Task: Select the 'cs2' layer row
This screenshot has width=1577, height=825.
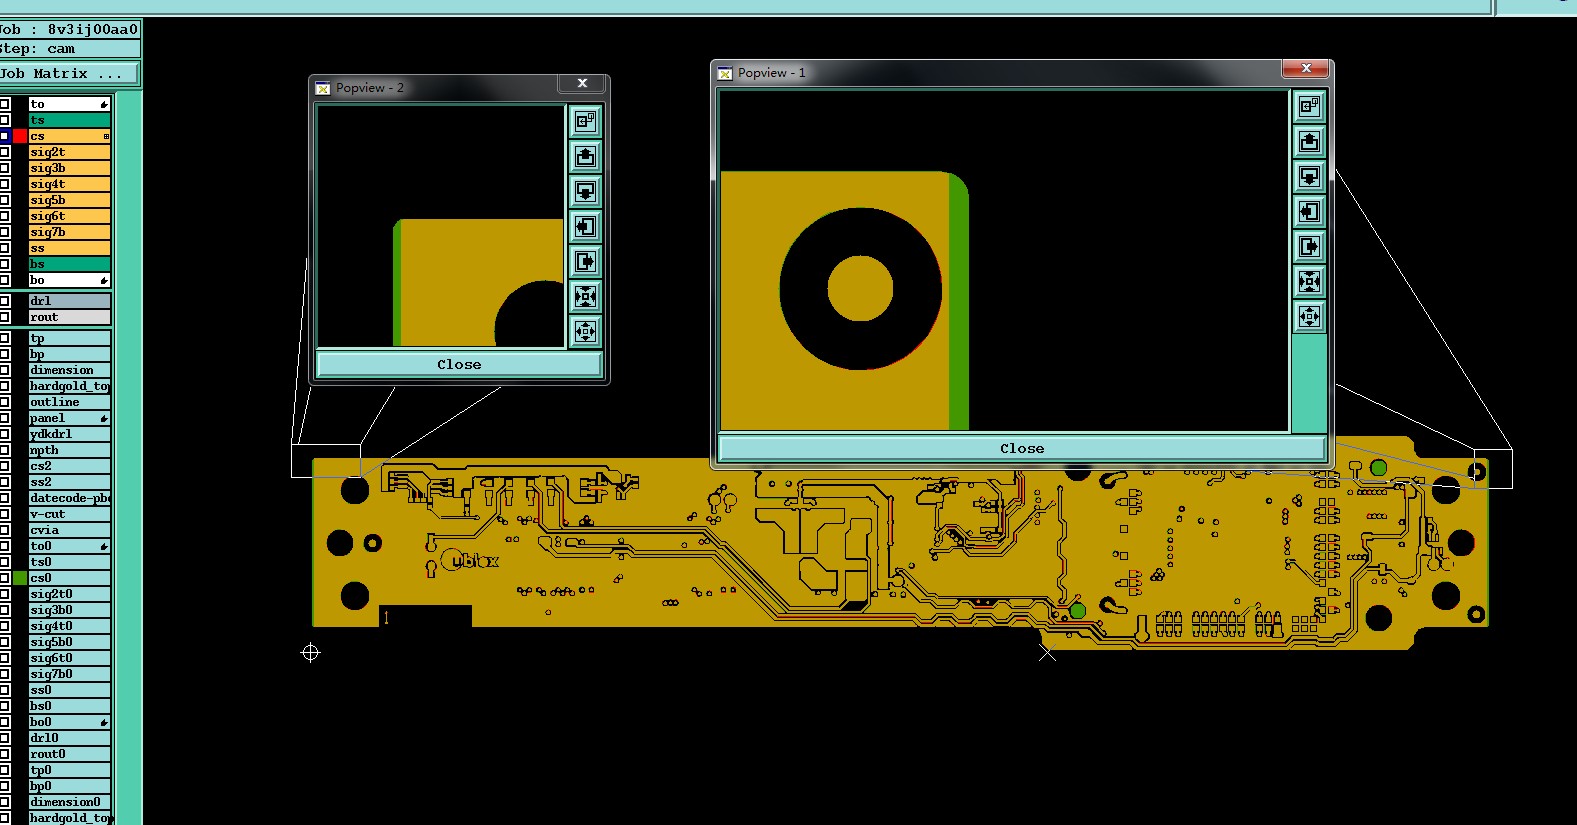Action: [69, 466]
